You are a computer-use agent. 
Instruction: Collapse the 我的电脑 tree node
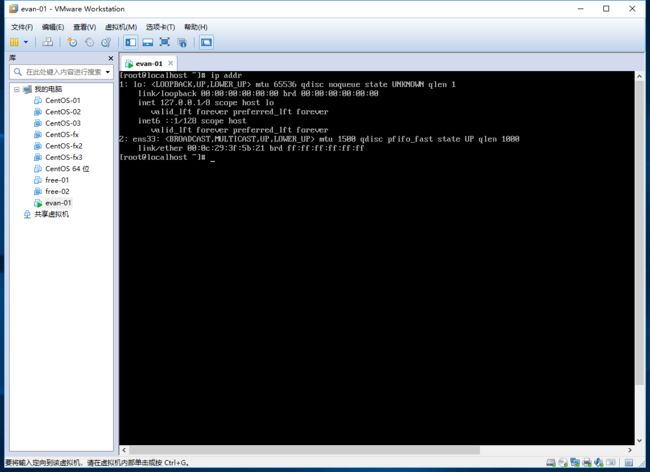pyautogui.click(x=17, y=89)
